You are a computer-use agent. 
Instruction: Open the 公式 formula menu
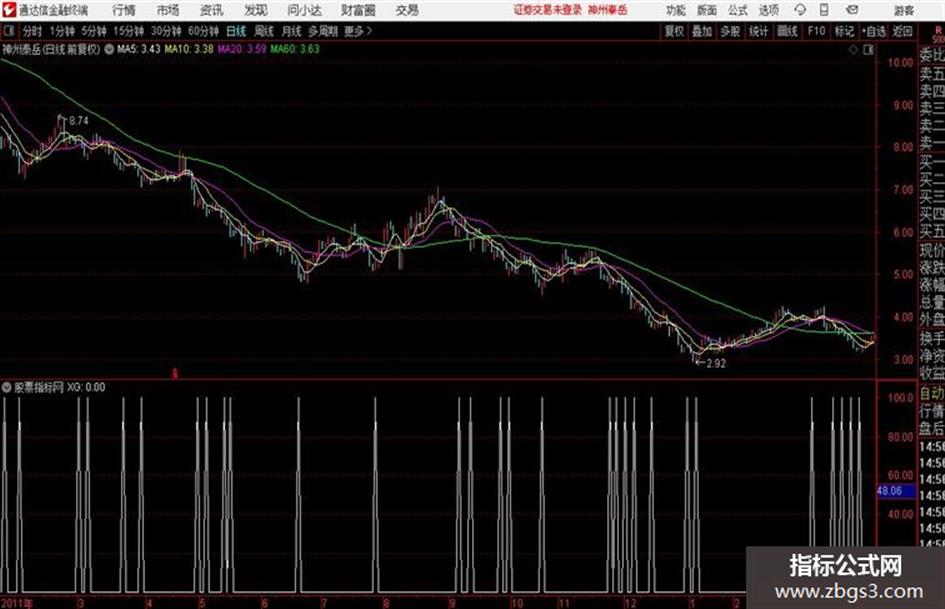click(738, 10)
